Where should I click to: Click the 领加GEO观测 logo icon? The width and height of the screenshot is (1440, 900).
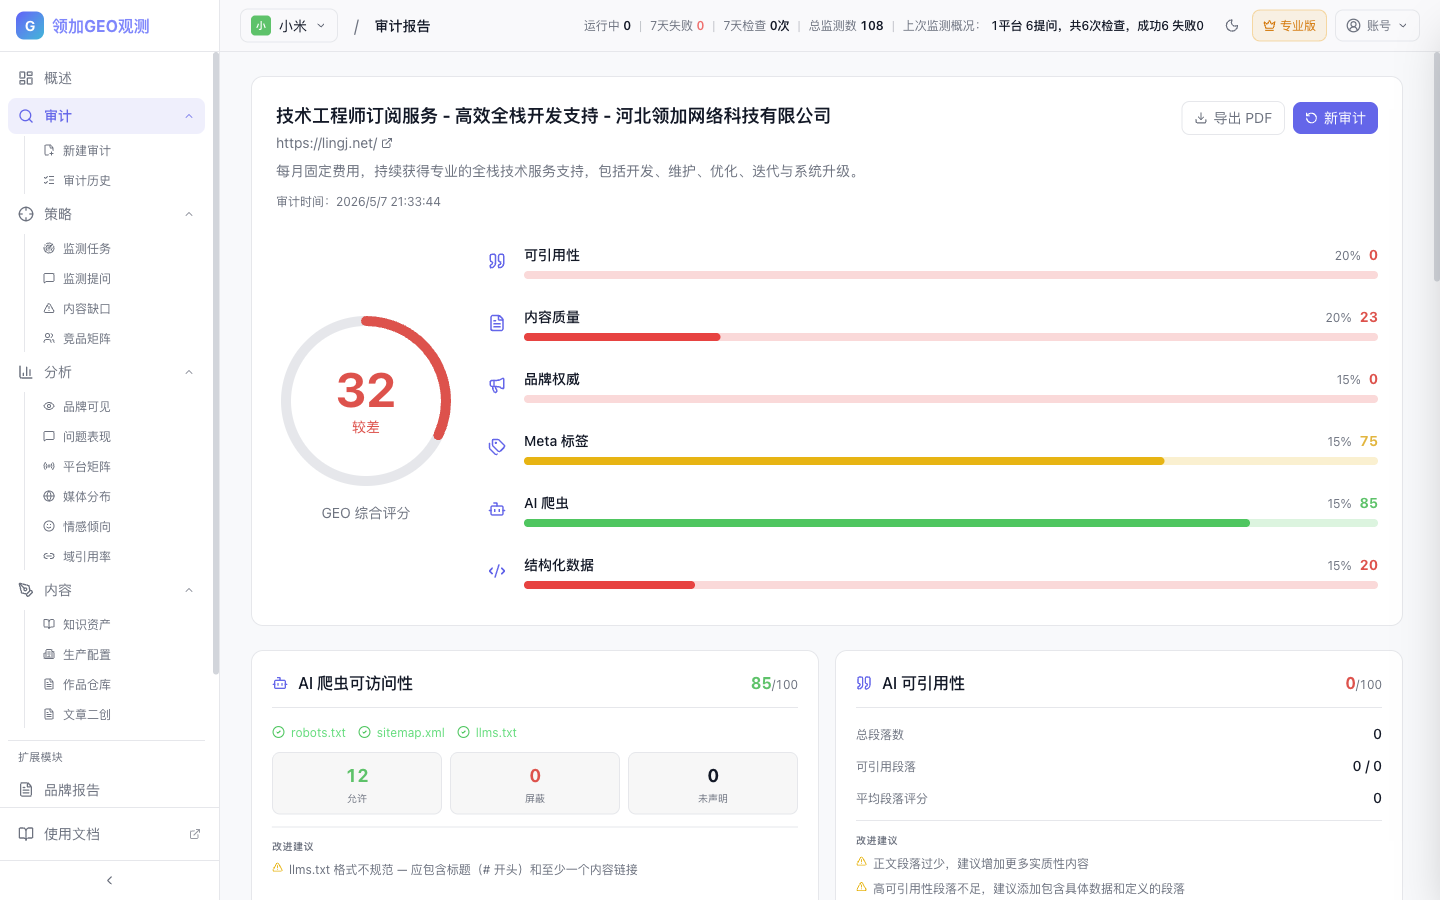[x=30, y=26]
